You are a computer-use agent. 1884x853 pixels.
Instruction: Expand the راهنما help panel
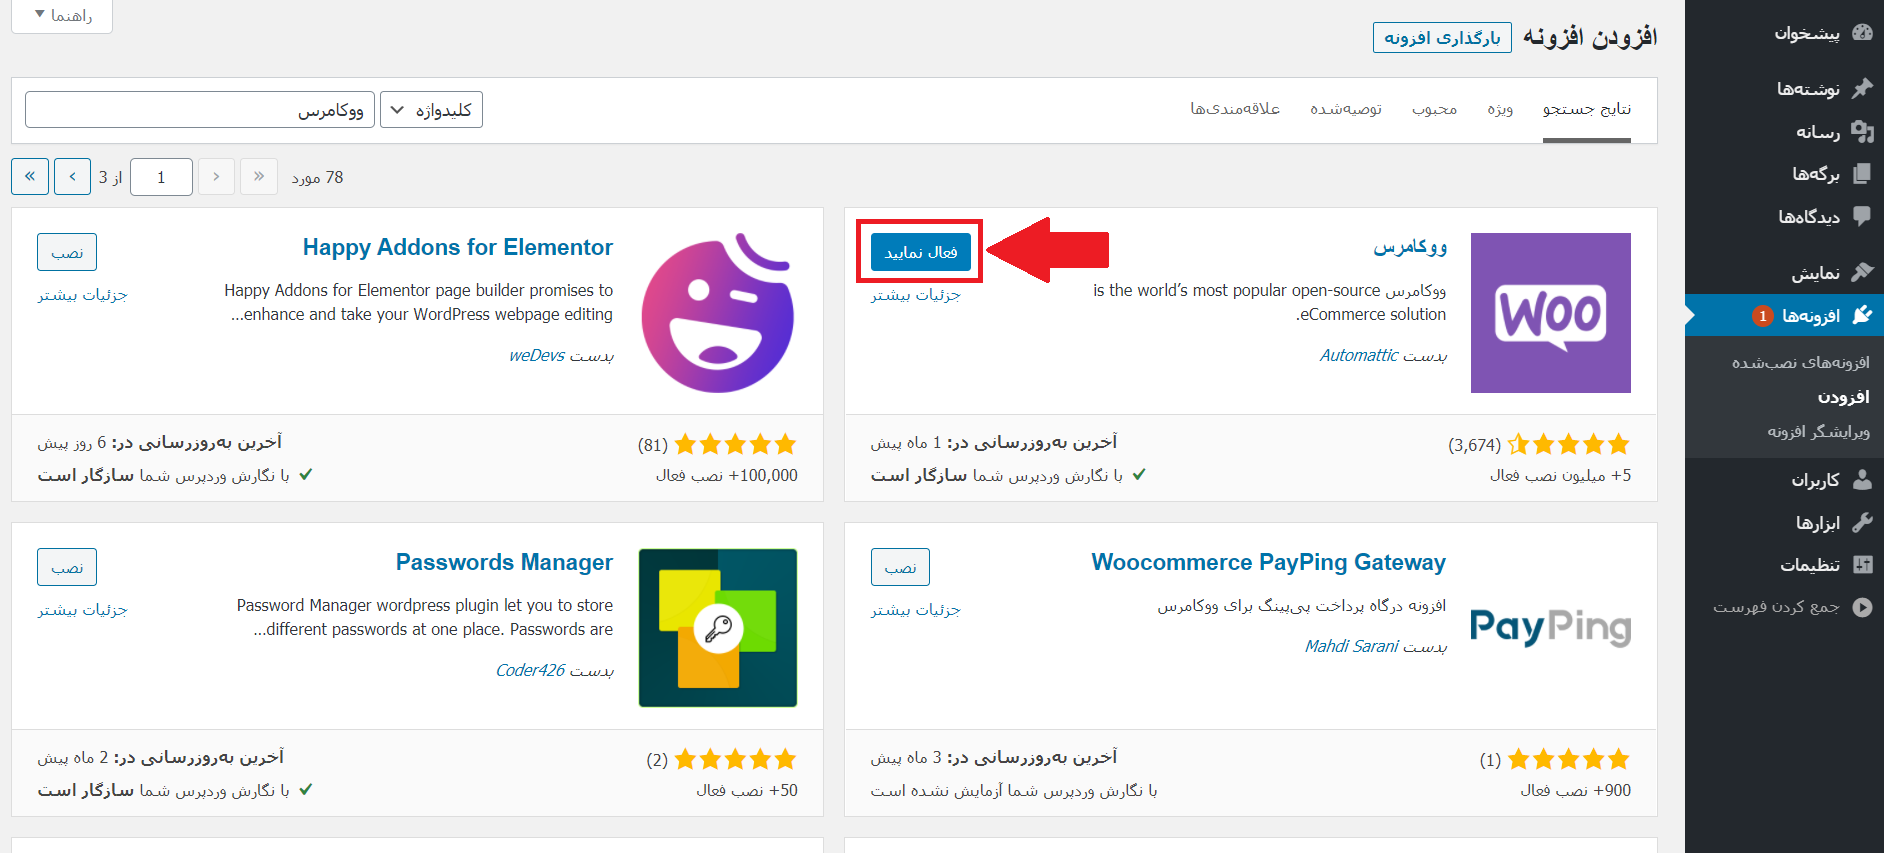[x=62, y=16]
